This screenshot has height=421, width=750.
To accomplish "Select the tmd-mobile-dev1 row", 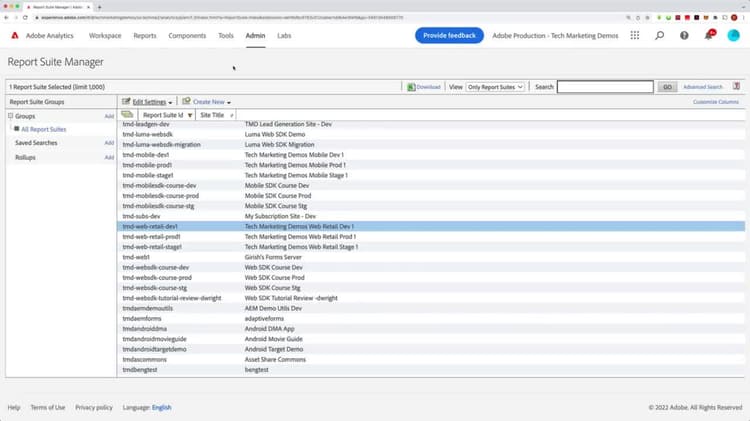I will (431, 155).
